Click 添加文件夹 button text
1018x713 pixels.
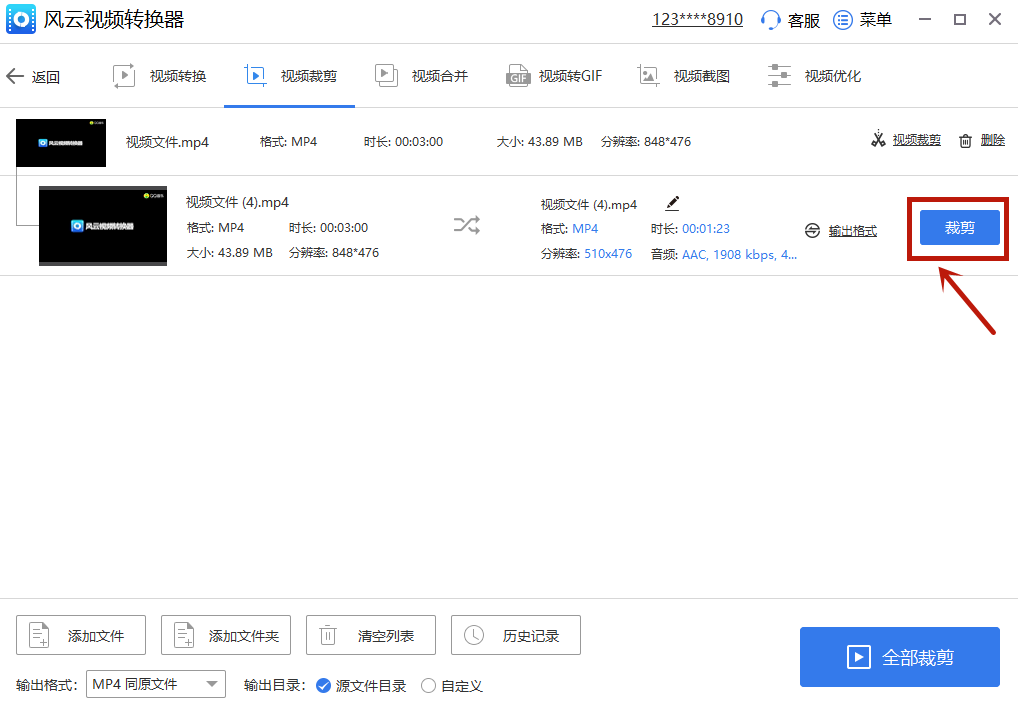pyautogui.click(x=243, y=636)
